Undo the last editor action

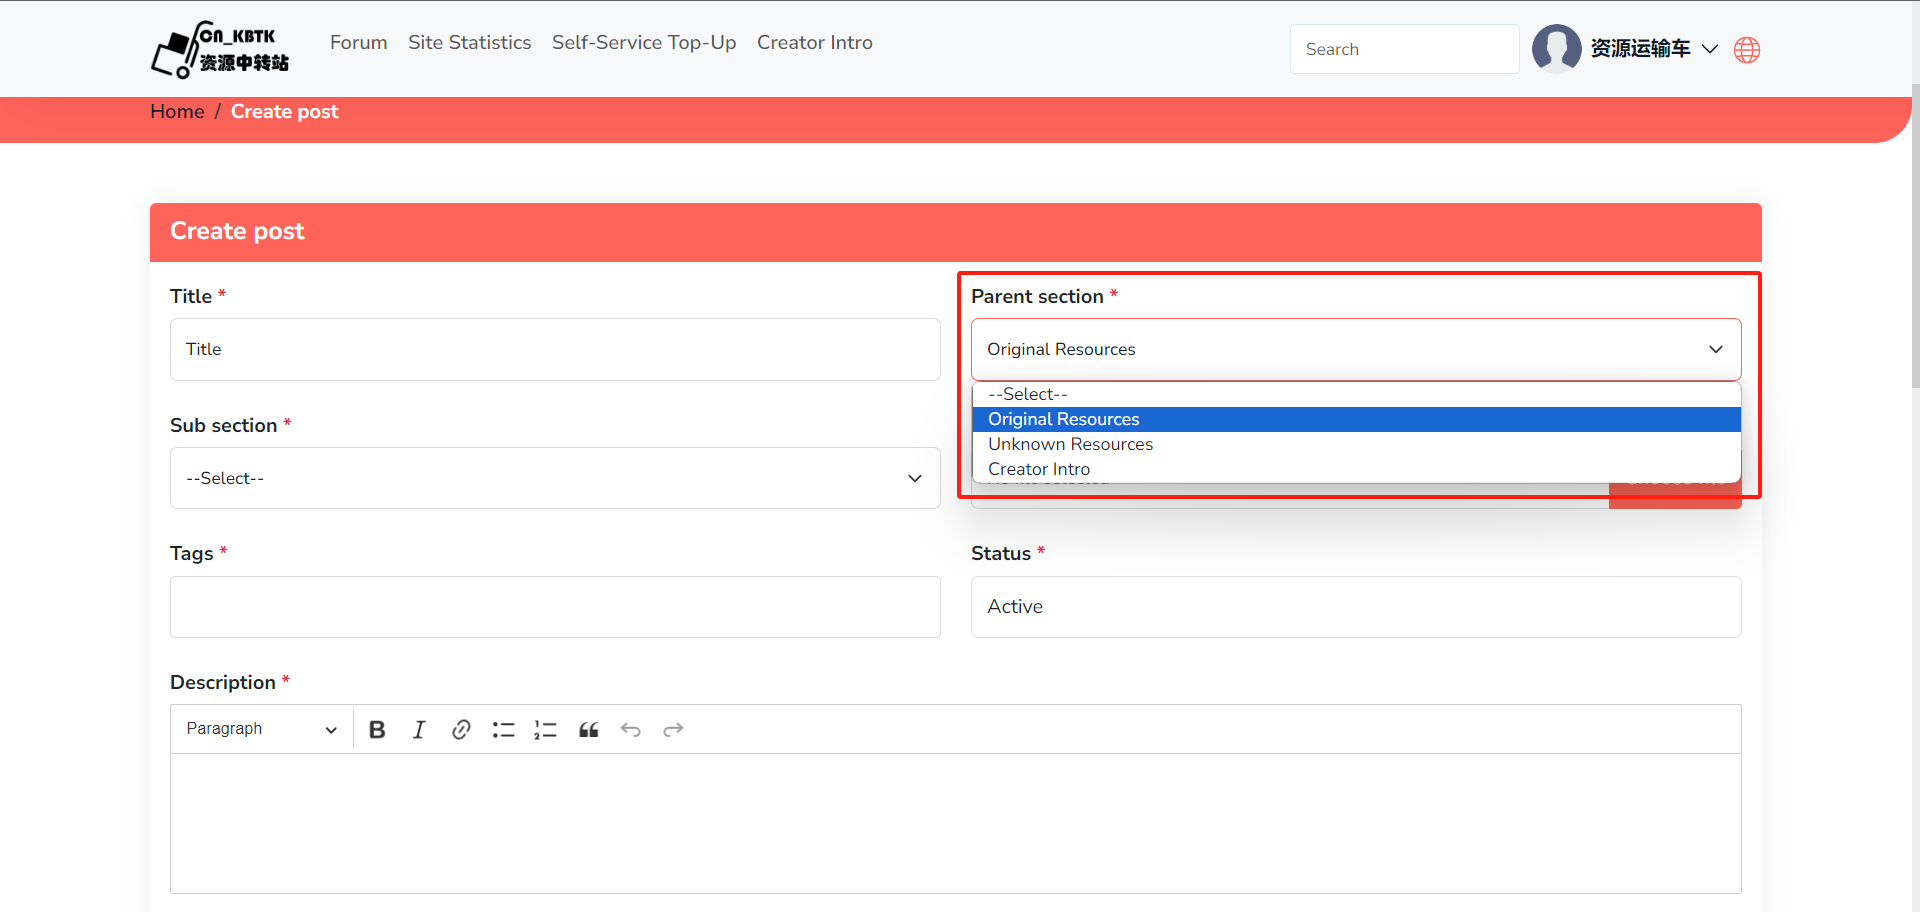click(x=631, y=730)
